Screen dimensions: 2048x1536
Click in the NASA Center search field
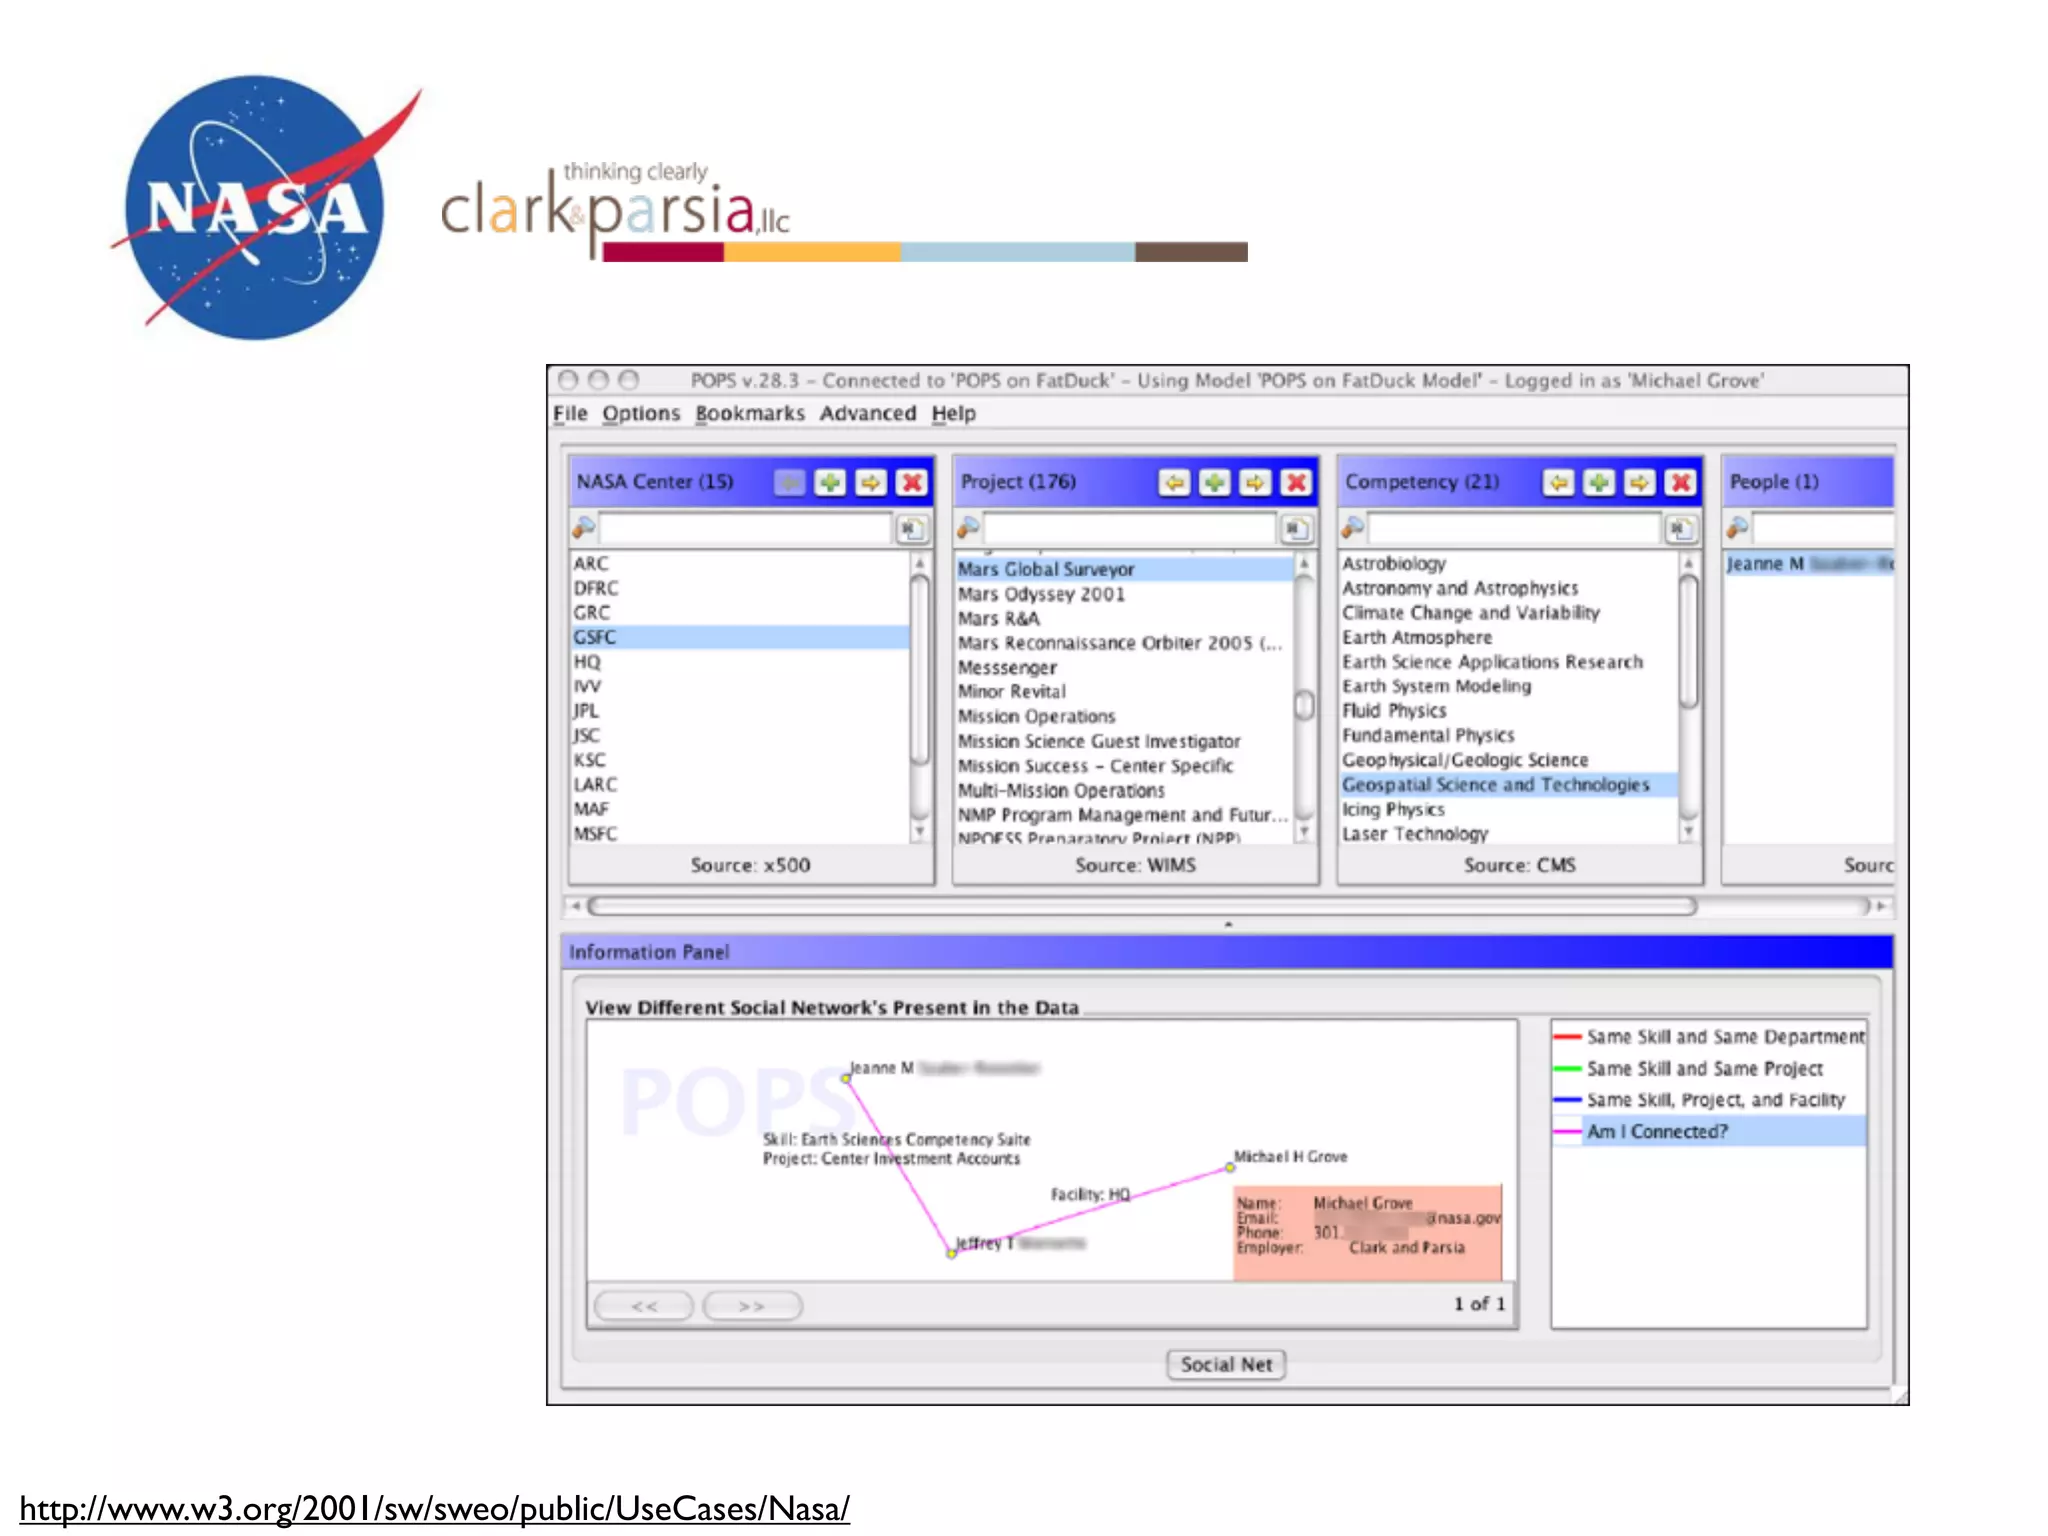(746, 529)
